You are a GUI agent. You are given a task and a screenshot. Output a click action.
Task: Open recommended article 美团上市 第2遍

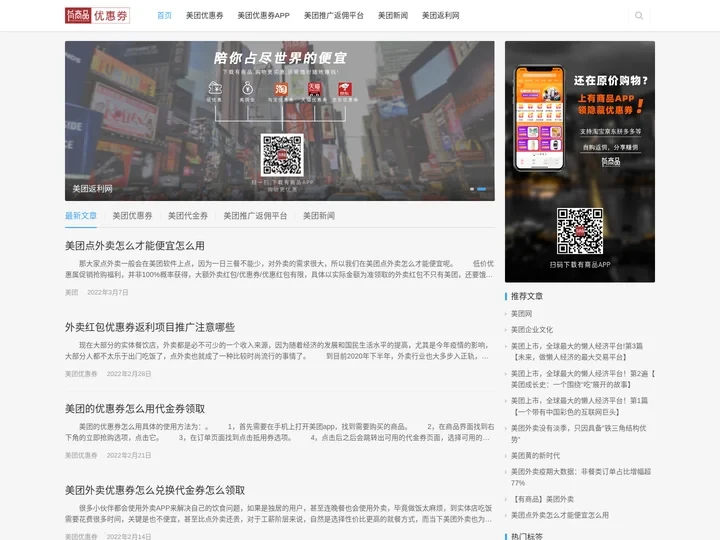coord(583,379)
